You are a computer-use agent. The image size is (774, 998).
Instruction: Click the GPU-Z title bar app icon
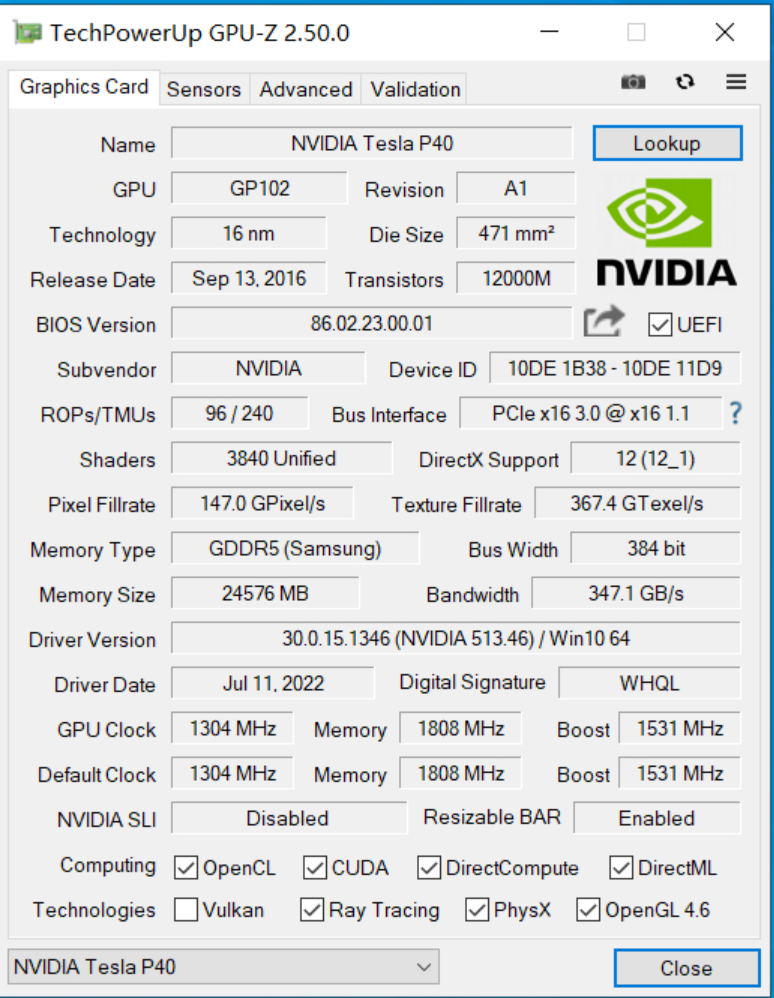[27, 33]
